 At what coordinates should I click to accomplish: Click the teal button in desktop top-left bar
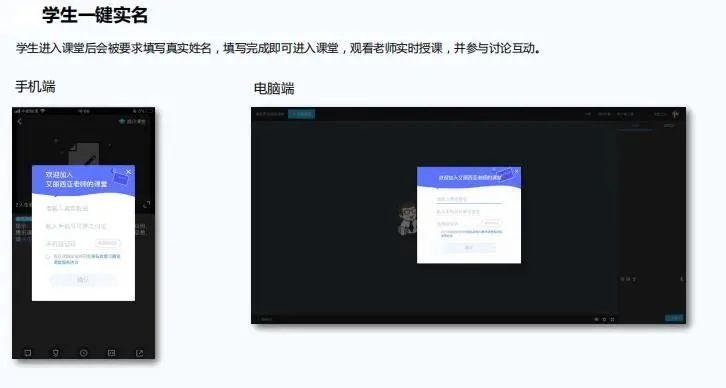click(x=301, y=114)
